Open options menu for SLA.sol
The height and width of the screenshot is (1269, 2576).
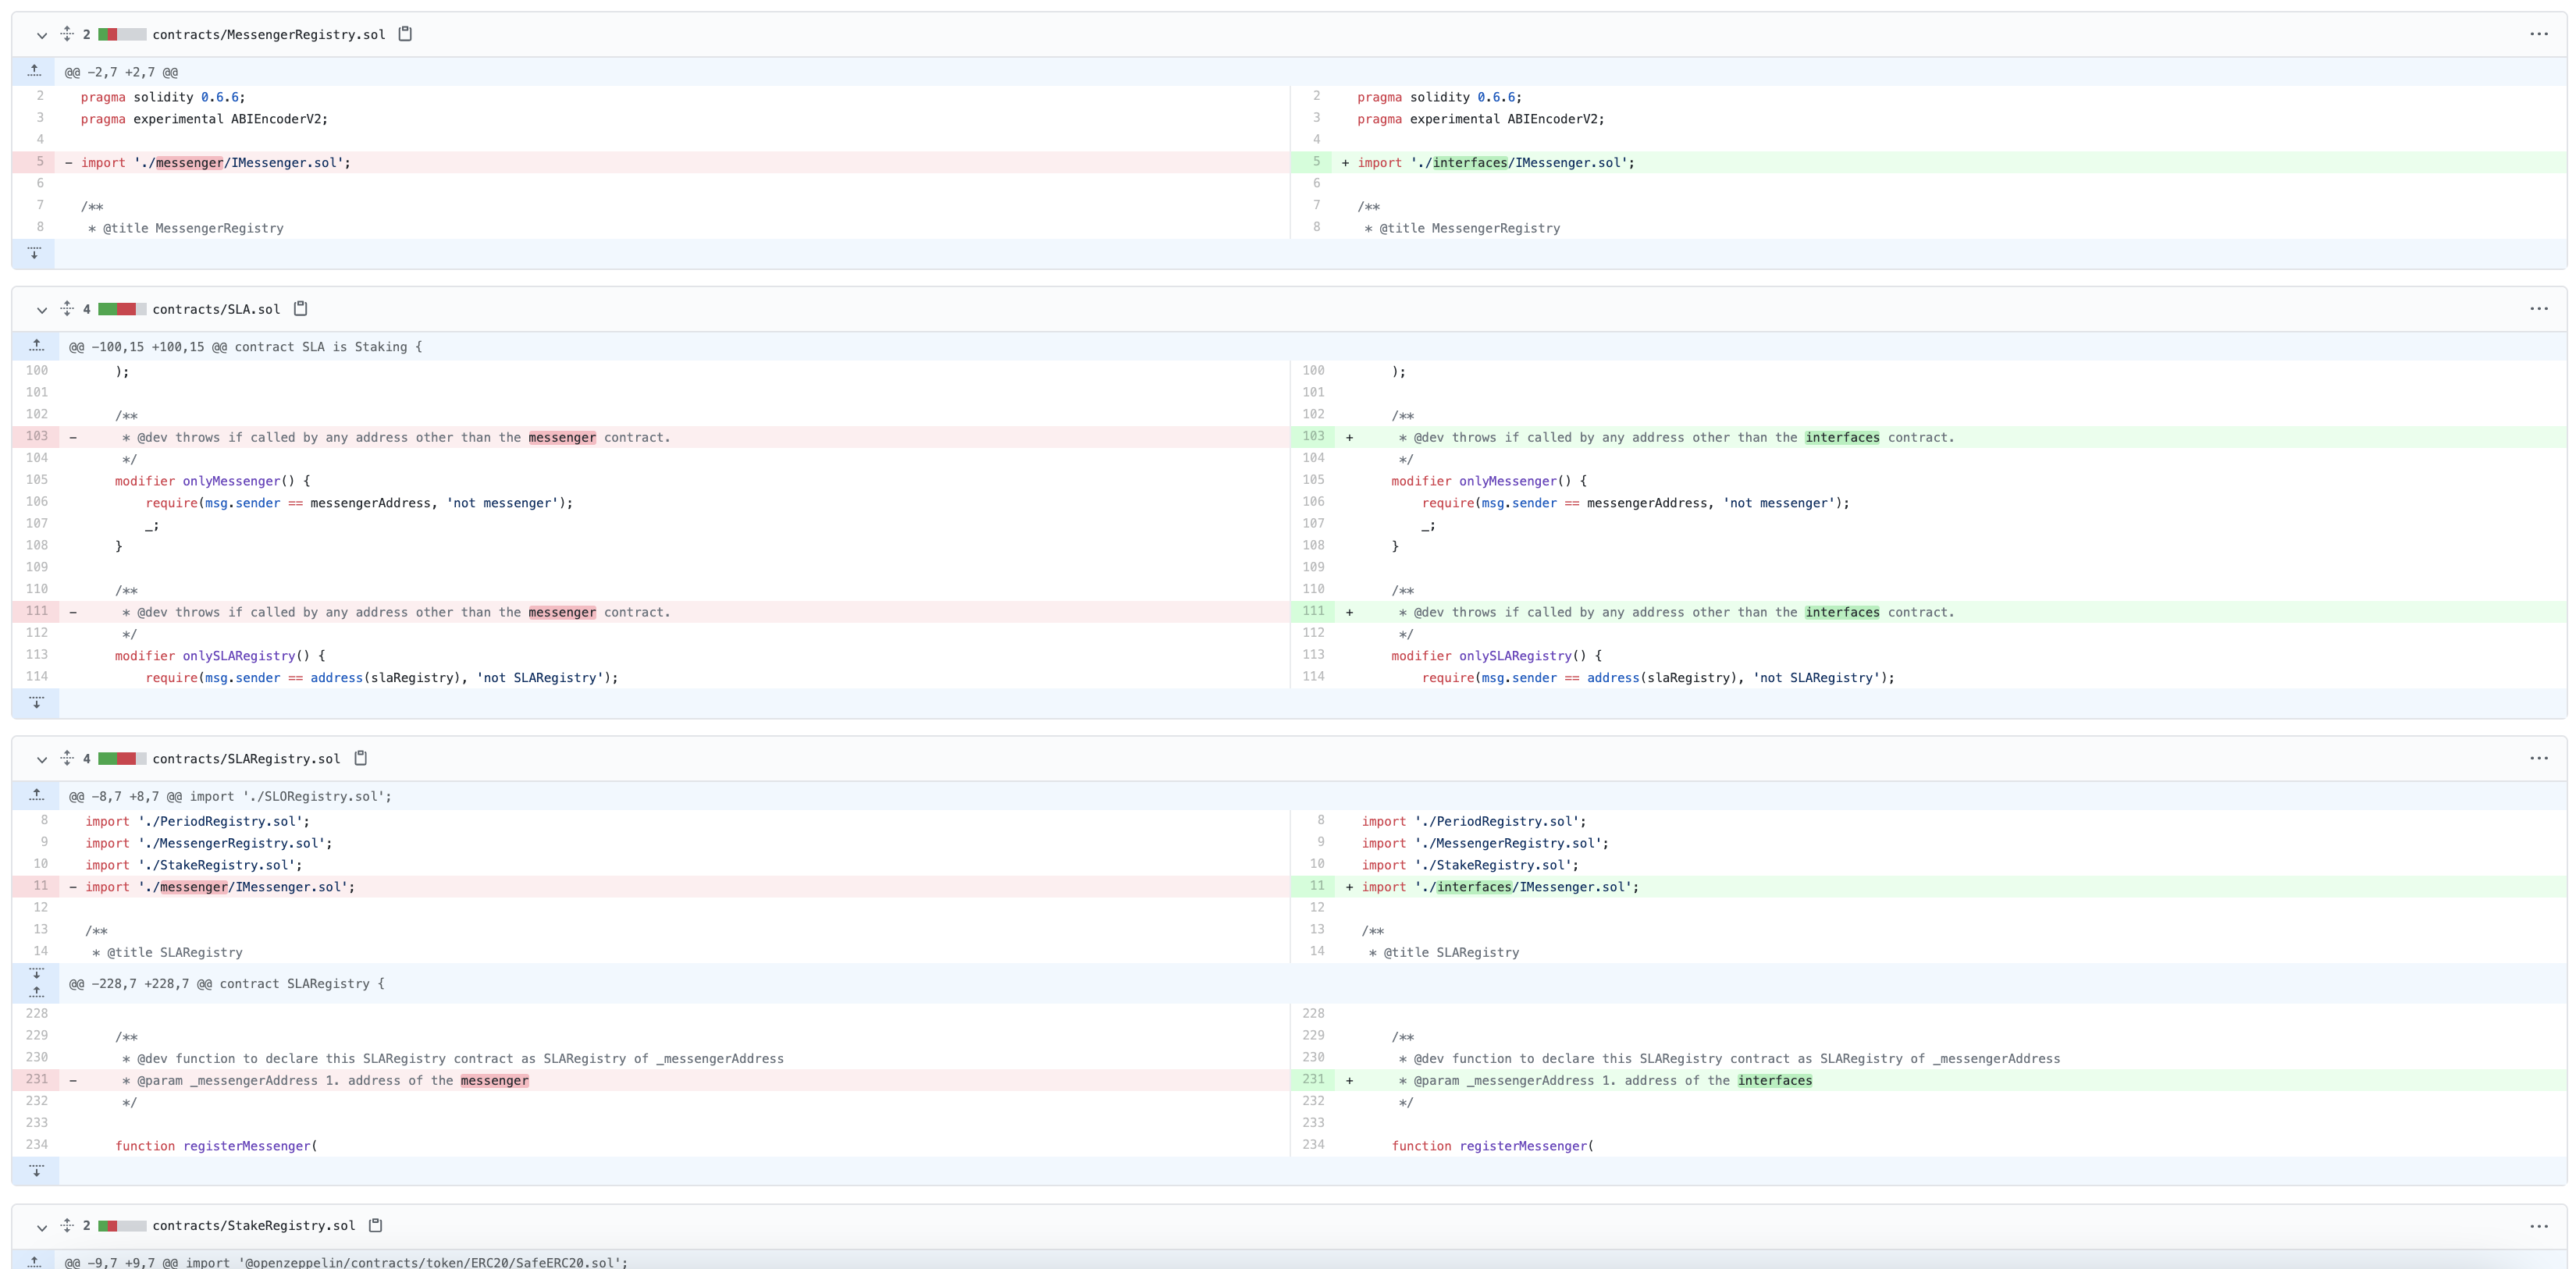pyautogui.click(x=2538, y=309)
